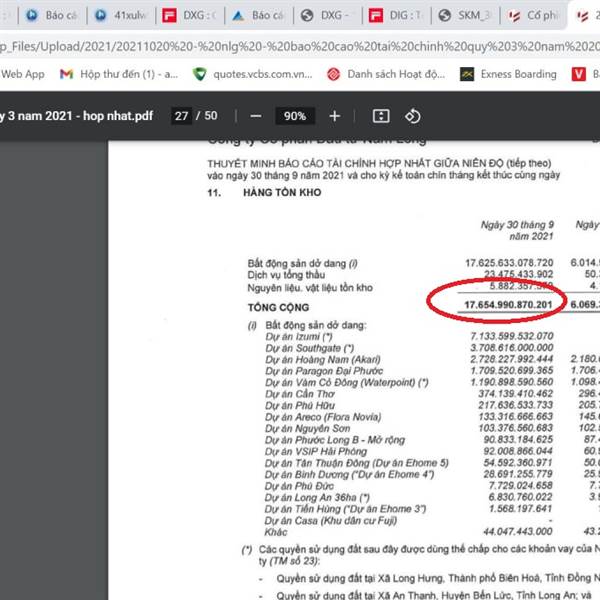
Task: Click 'Dự án Phú Đức' row
Action: pos(299,486)
